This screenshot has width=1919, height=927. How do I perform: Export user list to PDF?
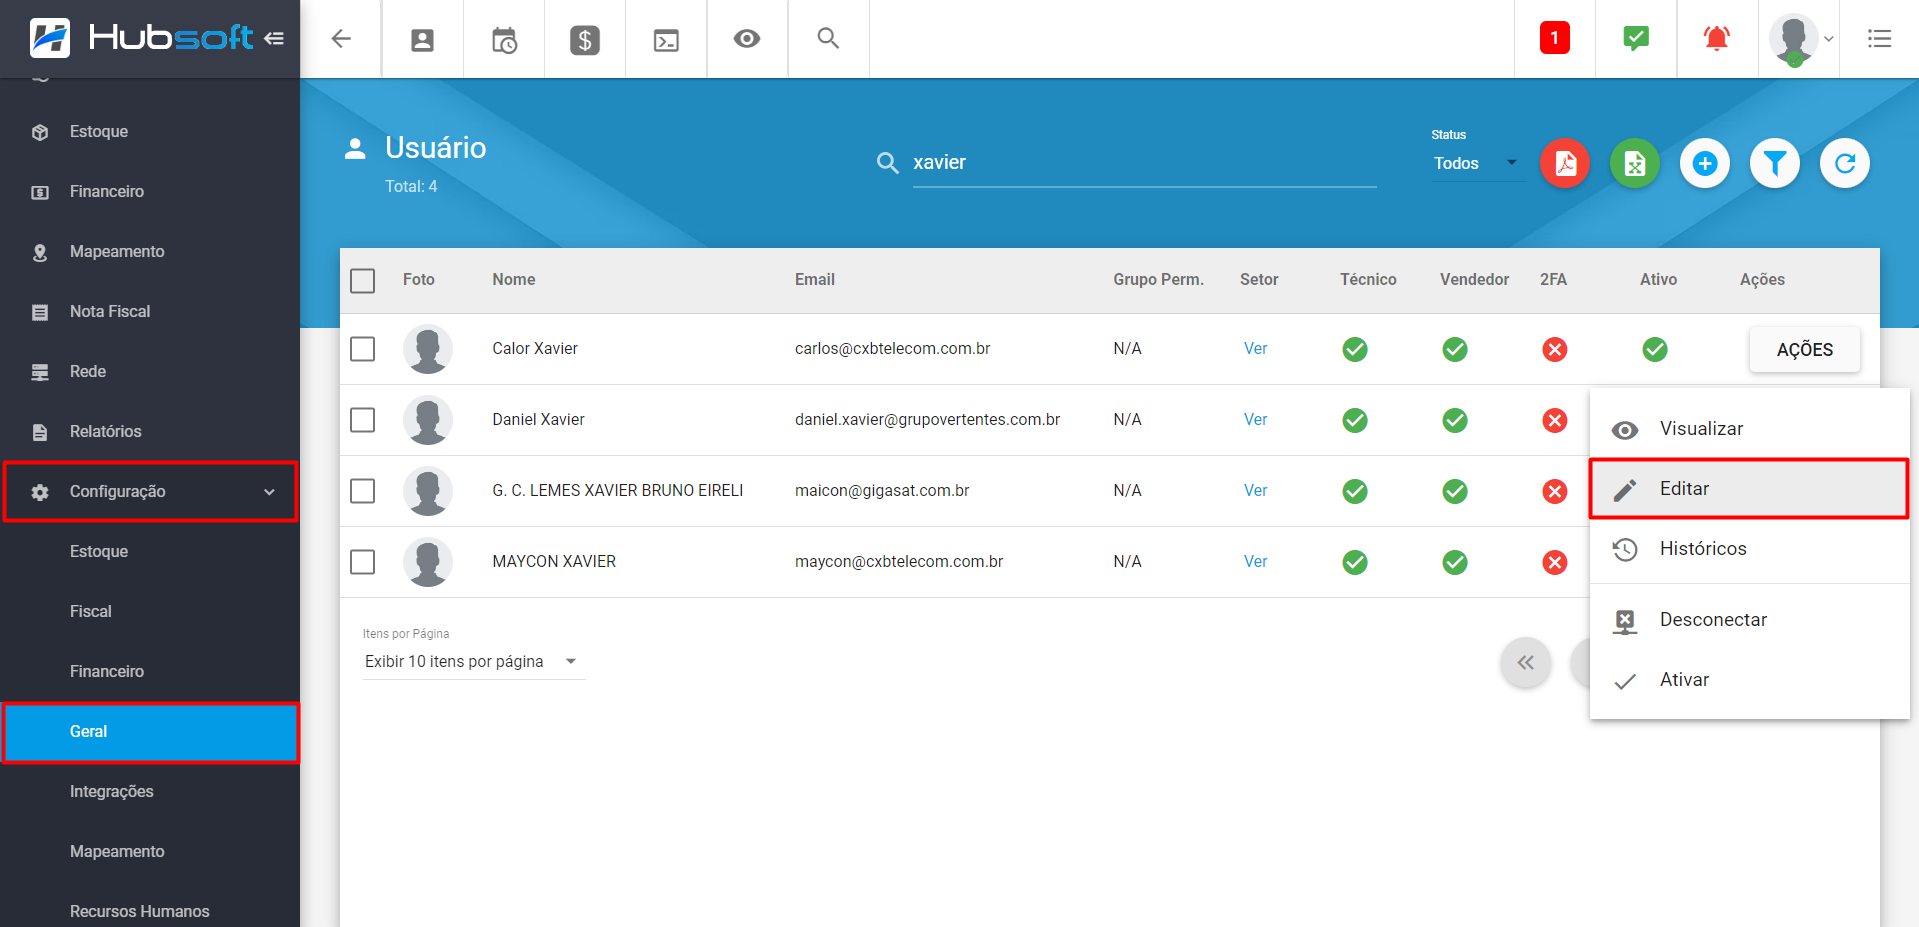point(1565,163)
